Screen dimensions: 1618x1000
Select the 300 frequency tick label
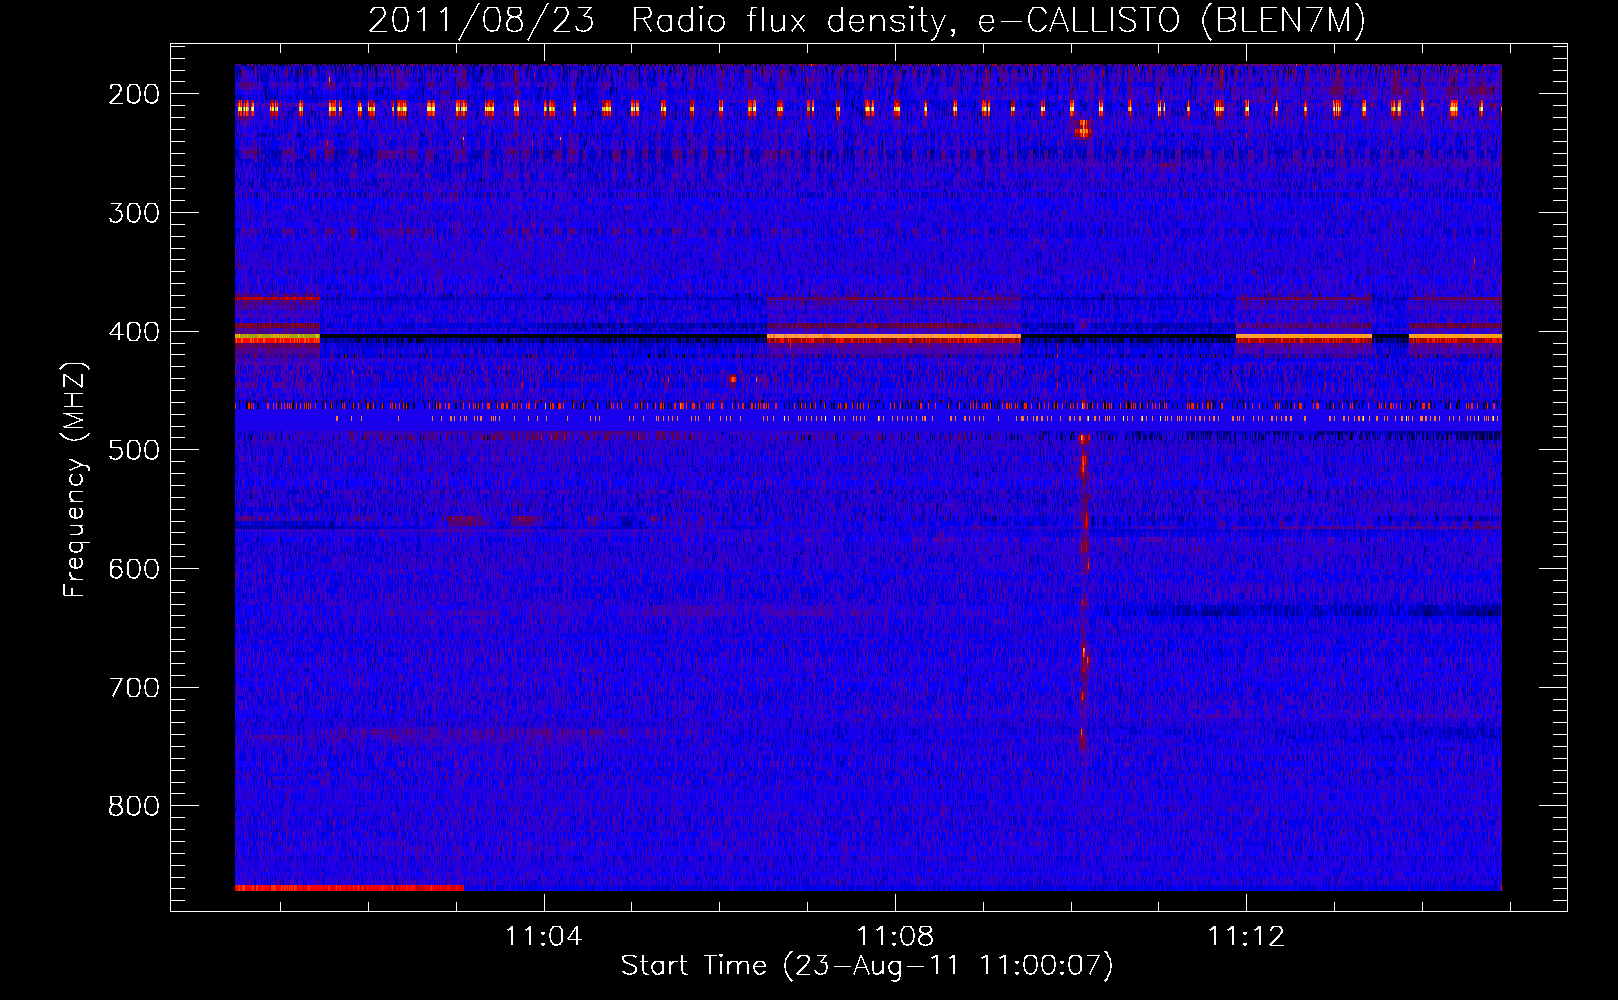(x=134, y=213)
